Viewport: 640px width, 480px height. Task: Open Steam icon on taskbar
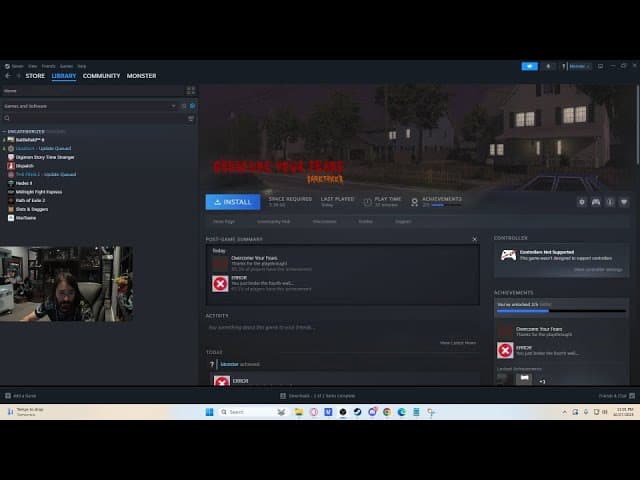[358, 412]
